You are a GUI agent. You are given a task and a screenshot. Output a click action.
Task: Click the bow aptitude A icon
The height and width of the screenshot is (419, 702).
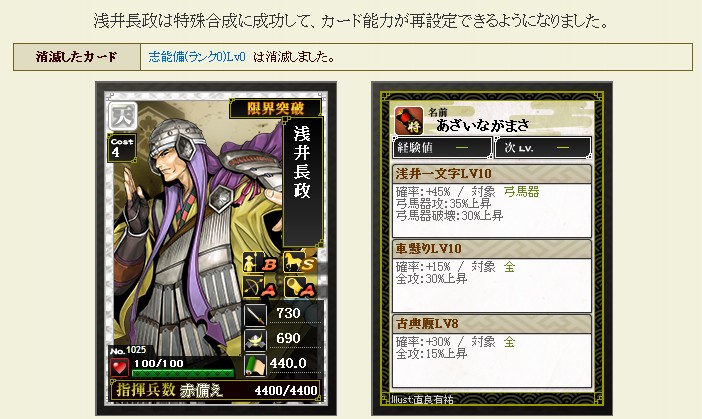coord(260,287)
